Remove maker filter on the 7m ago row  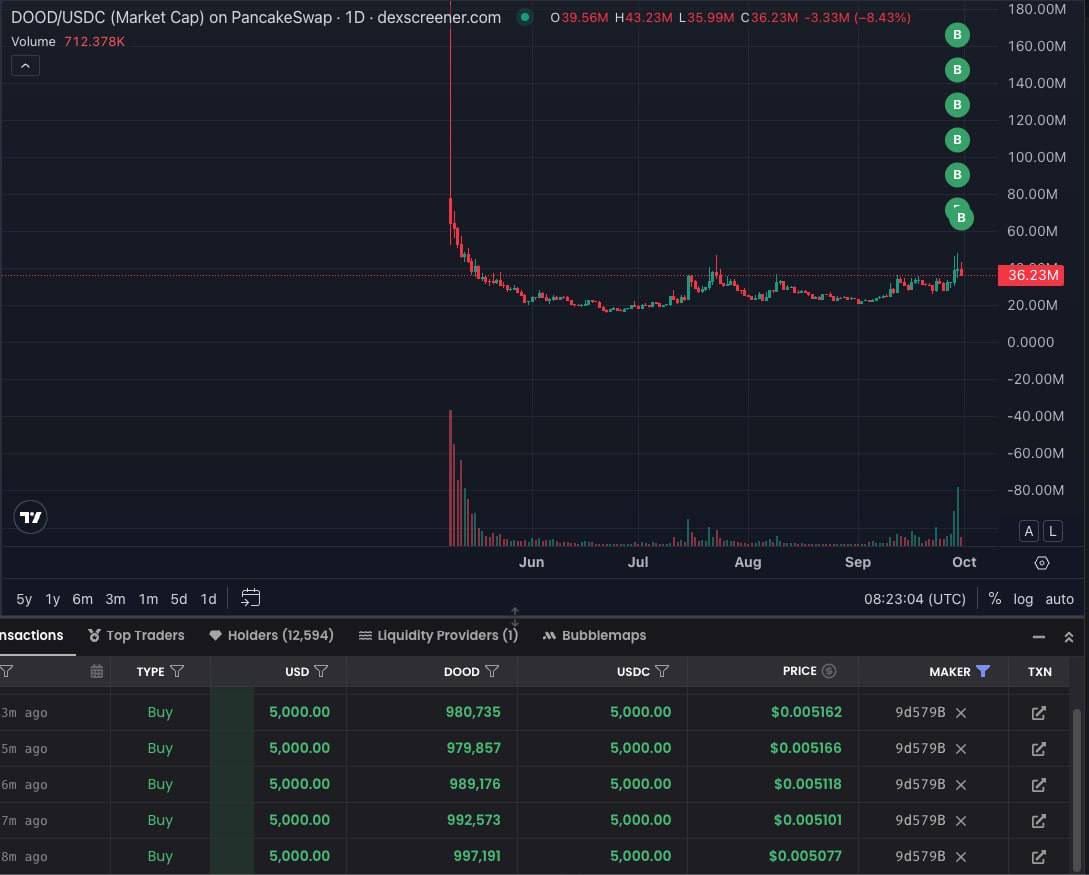961,821
